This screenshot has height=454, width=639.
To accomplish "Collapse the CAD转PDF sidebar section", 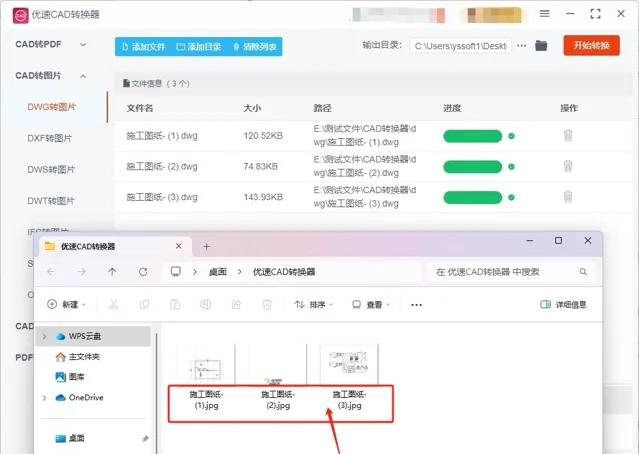I will [x=83, y=44].
